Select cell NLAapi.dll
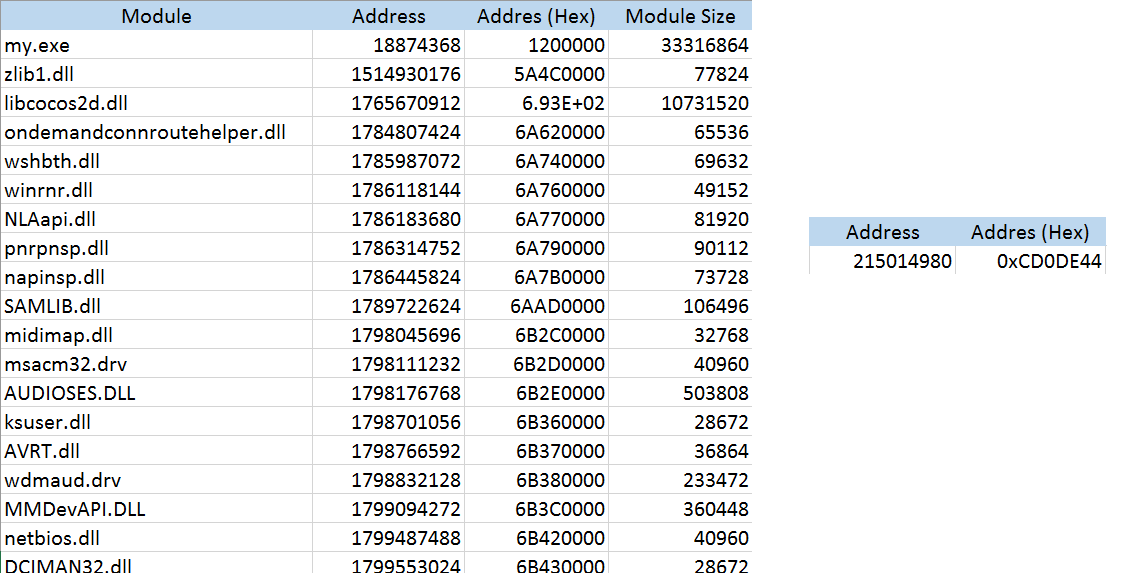Image resolution: width=1144 pixels, height=574 pixels. 156,219
